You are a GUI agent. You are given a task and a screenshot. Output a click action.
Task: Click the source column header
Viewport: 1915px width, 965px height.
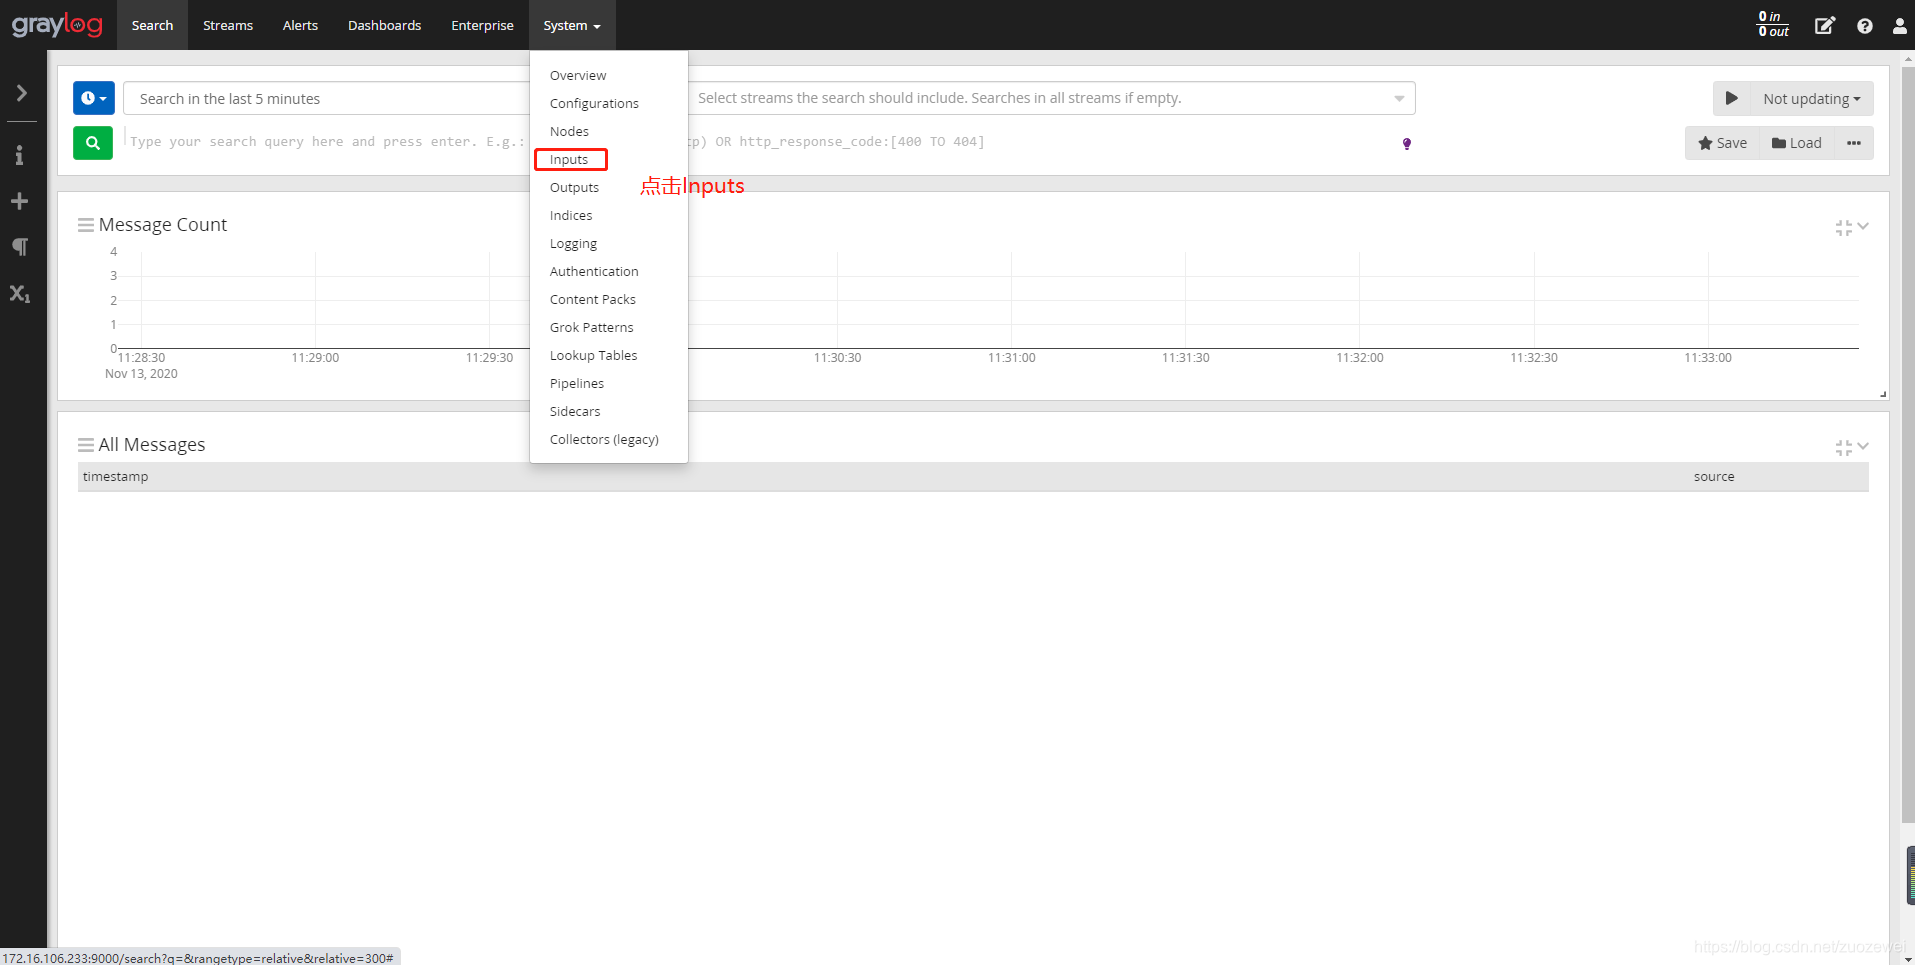(x=1714, y=476)
